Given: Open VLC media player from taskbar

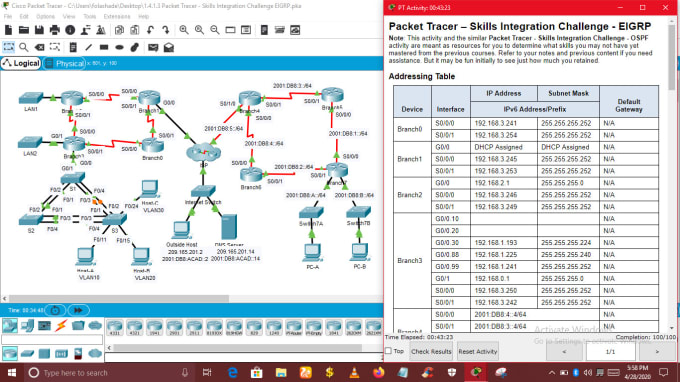Looking at the screenshot, I should 354,372.
